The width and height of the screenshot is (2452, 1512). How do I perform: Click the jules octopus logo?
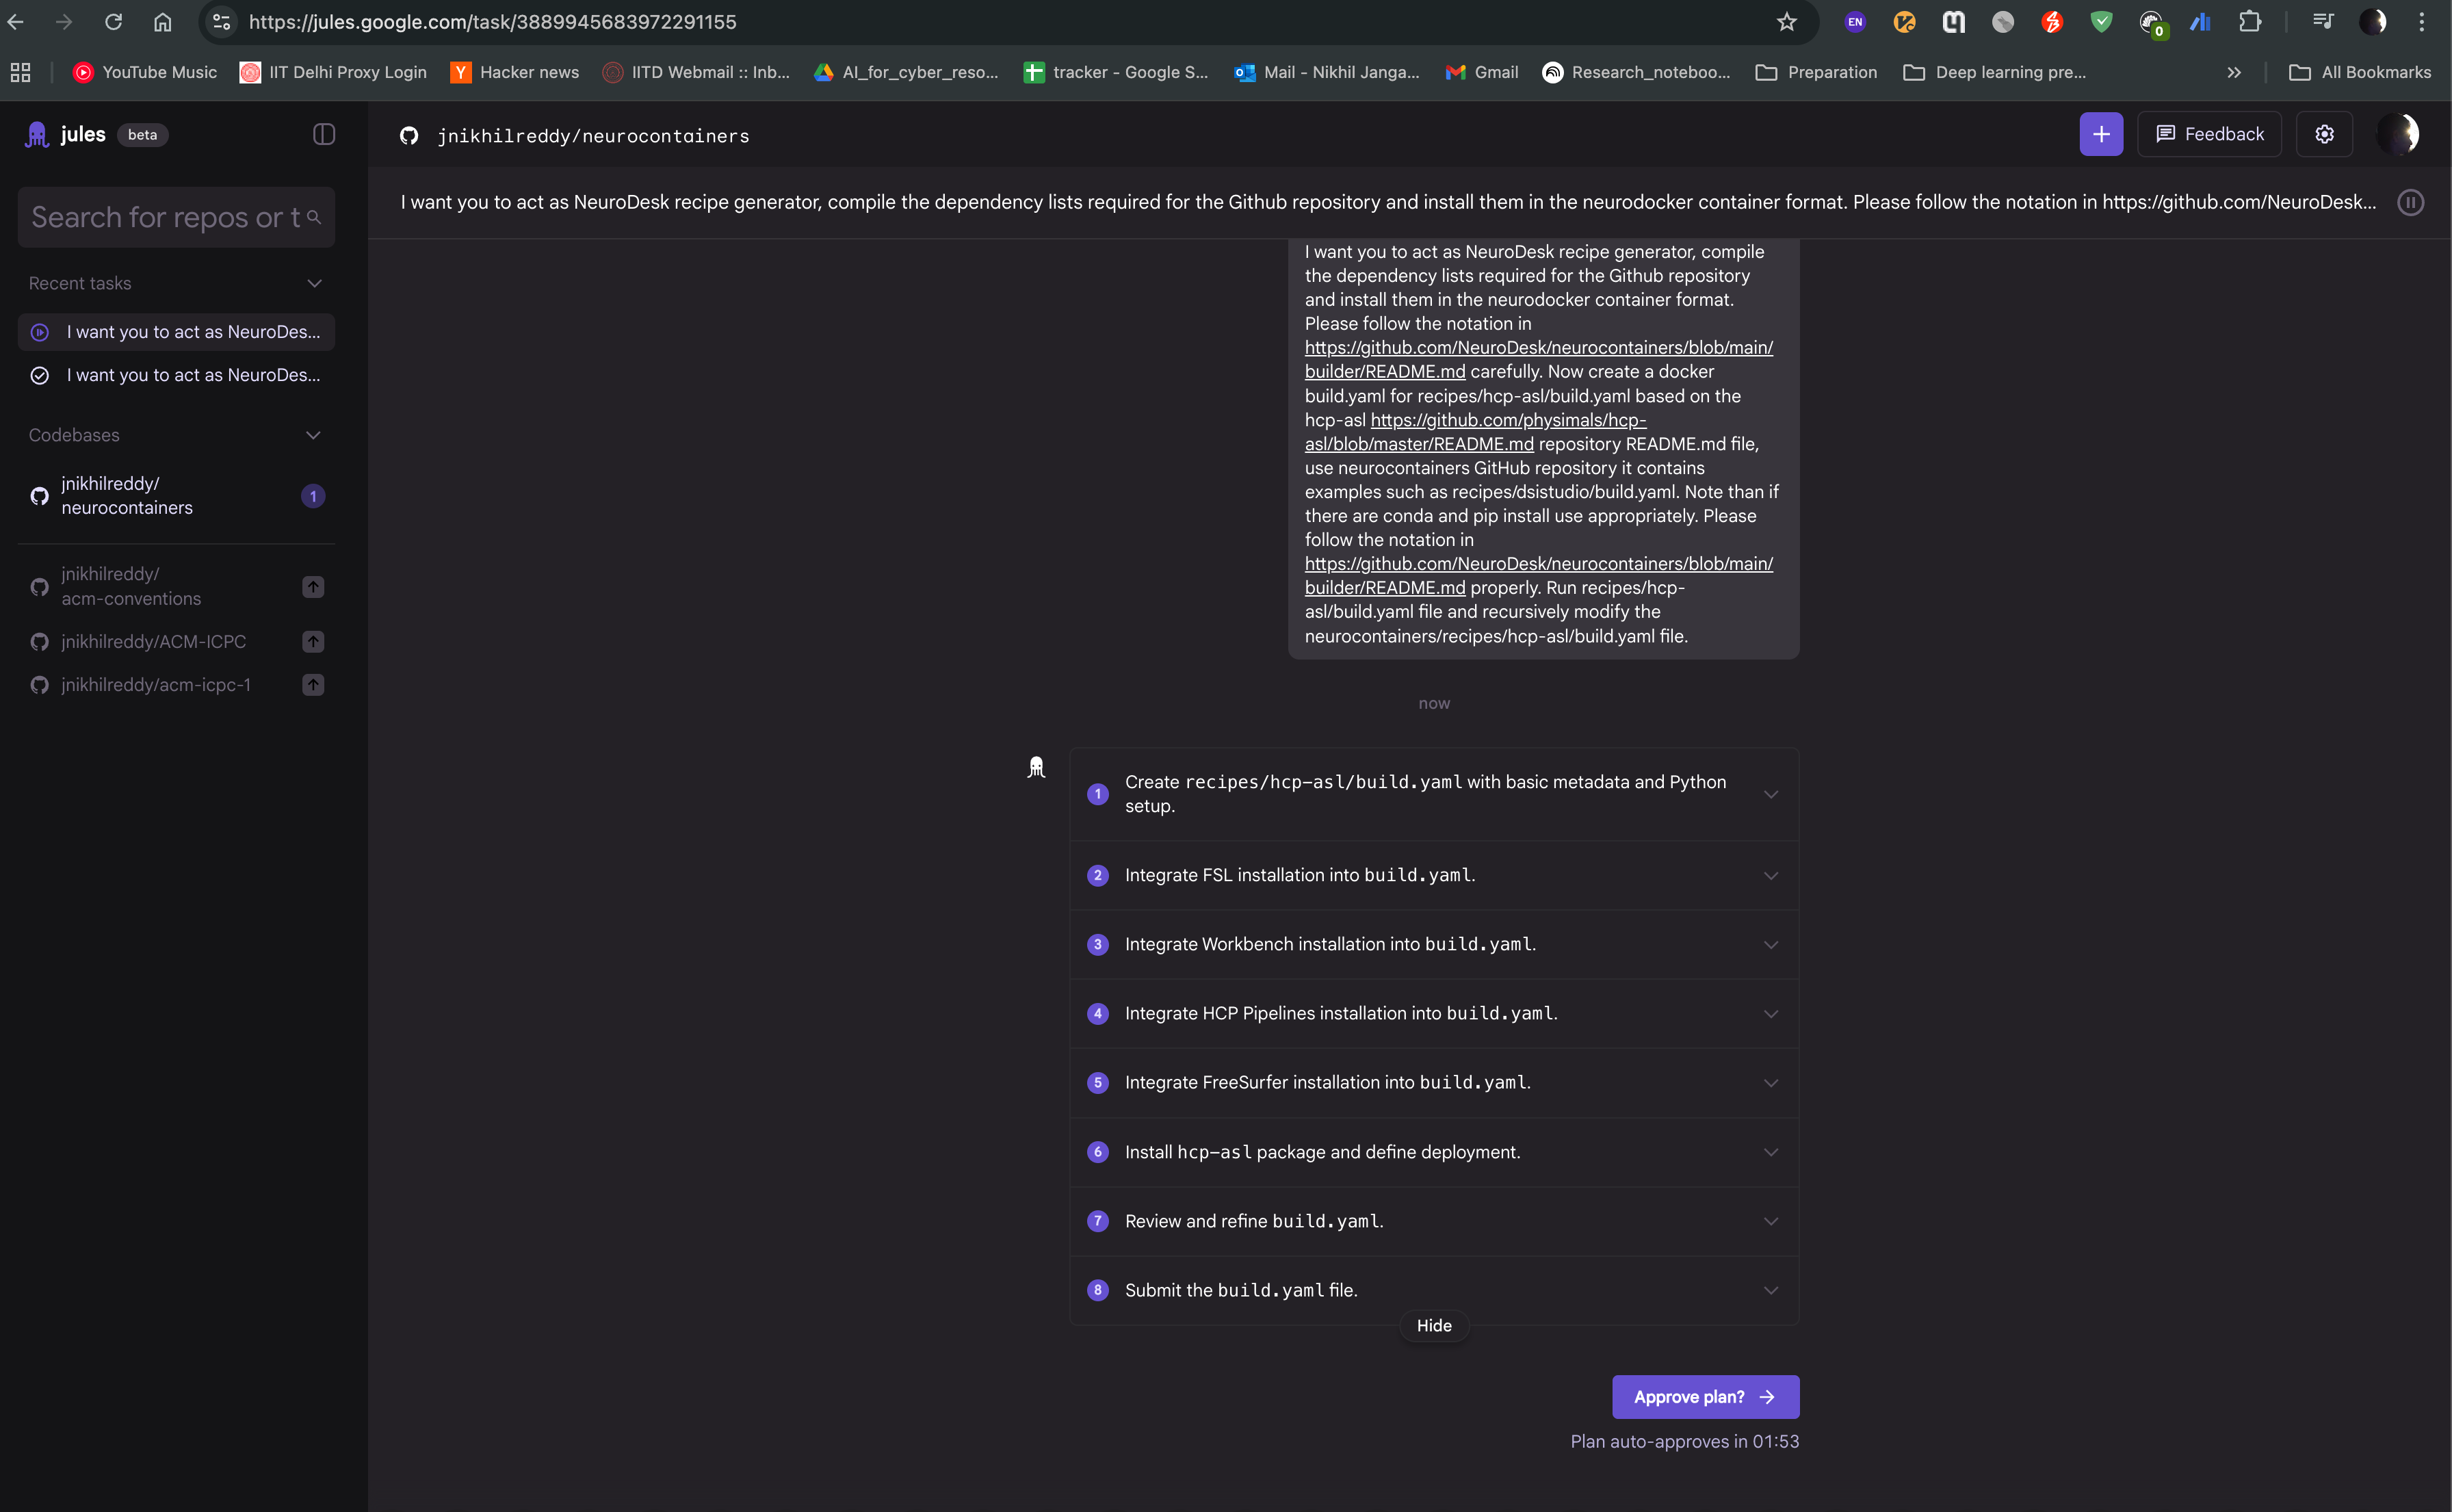[38, 134]
